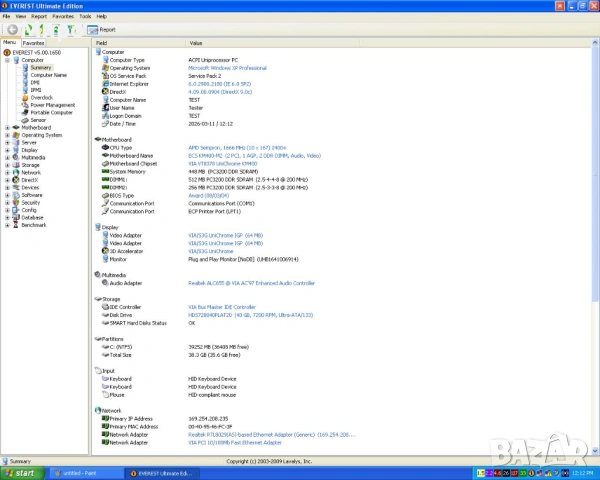Open the HDS728040PLAT20 disk drive link
The width and height of the screenshot is (600, 480).
tap(251, 315)
